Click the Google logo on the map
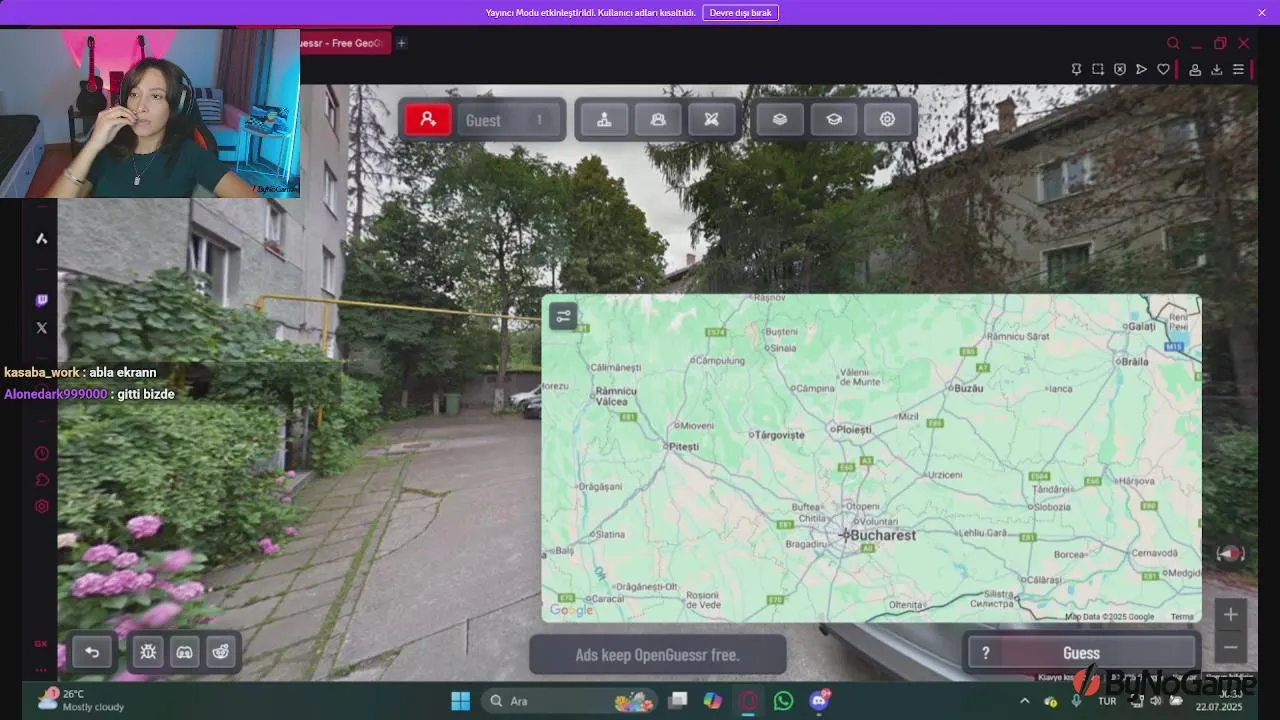 coord(571,610)
